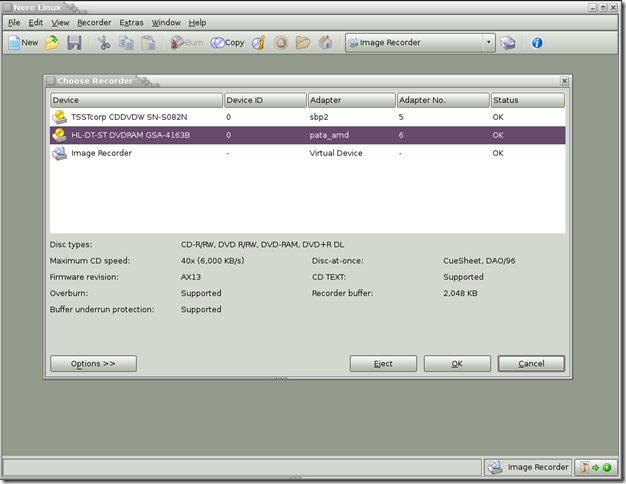Open a file with the folder icon

coord(52,42)
